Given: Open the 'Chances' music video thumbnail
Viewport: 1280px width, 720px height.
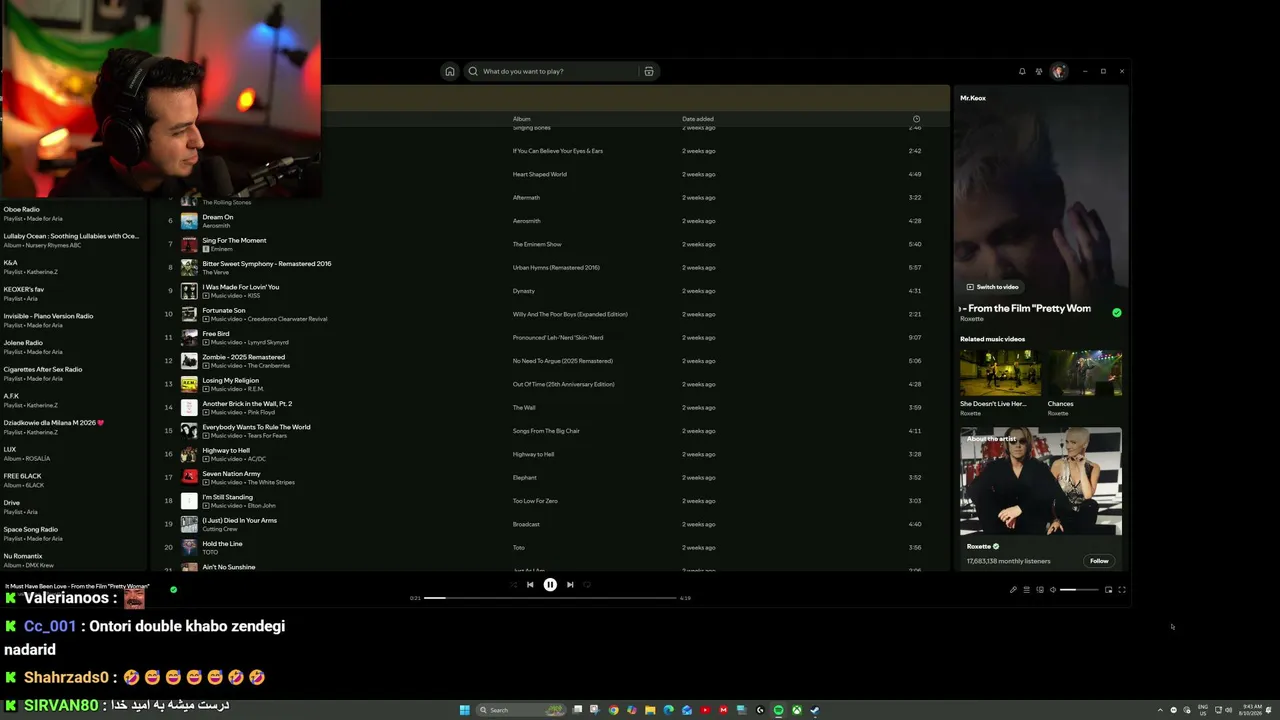Looking at the screenshot, I should 1084,373.
